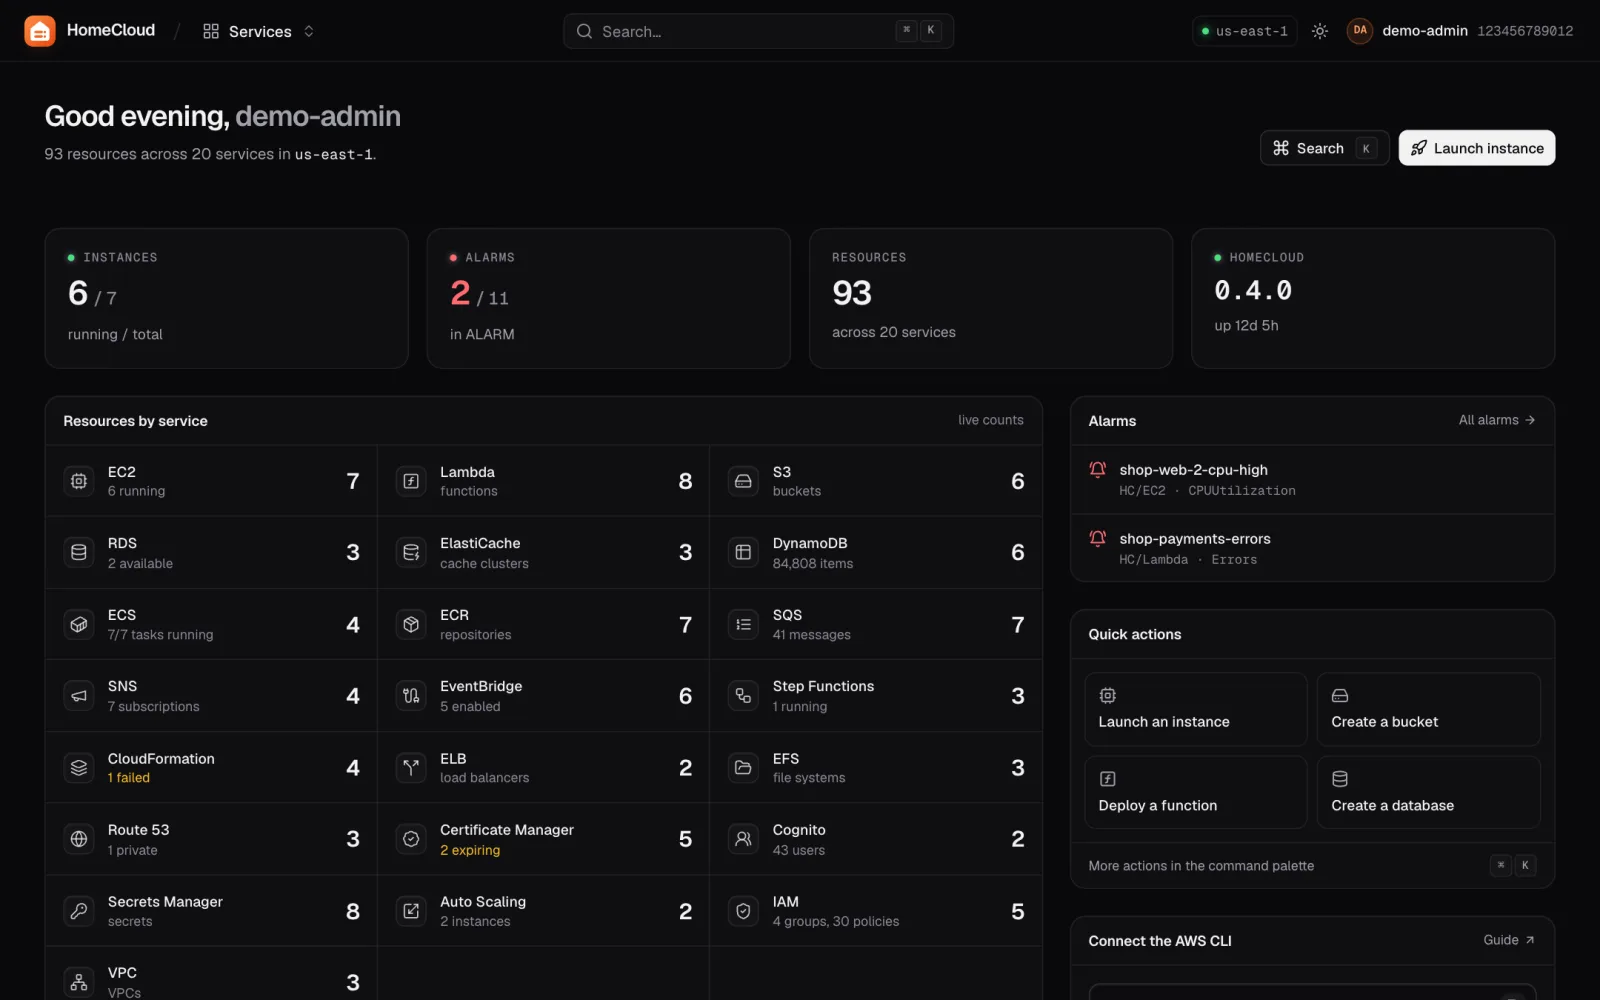
Task: Click the 4 groups, 30 policies text
Action: click(x=836, y=922)
